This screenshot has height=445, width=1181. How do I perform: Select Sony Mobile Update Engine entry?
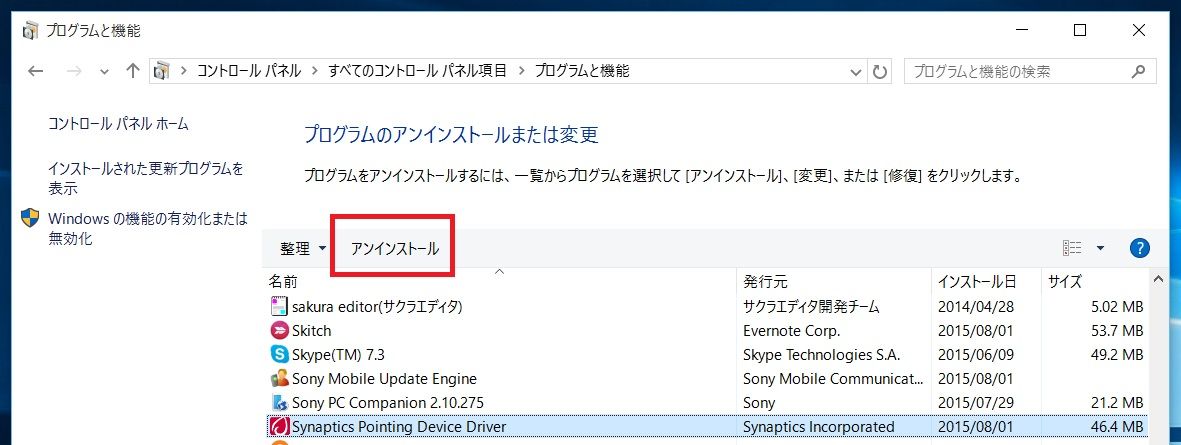[x=707, y=379]
